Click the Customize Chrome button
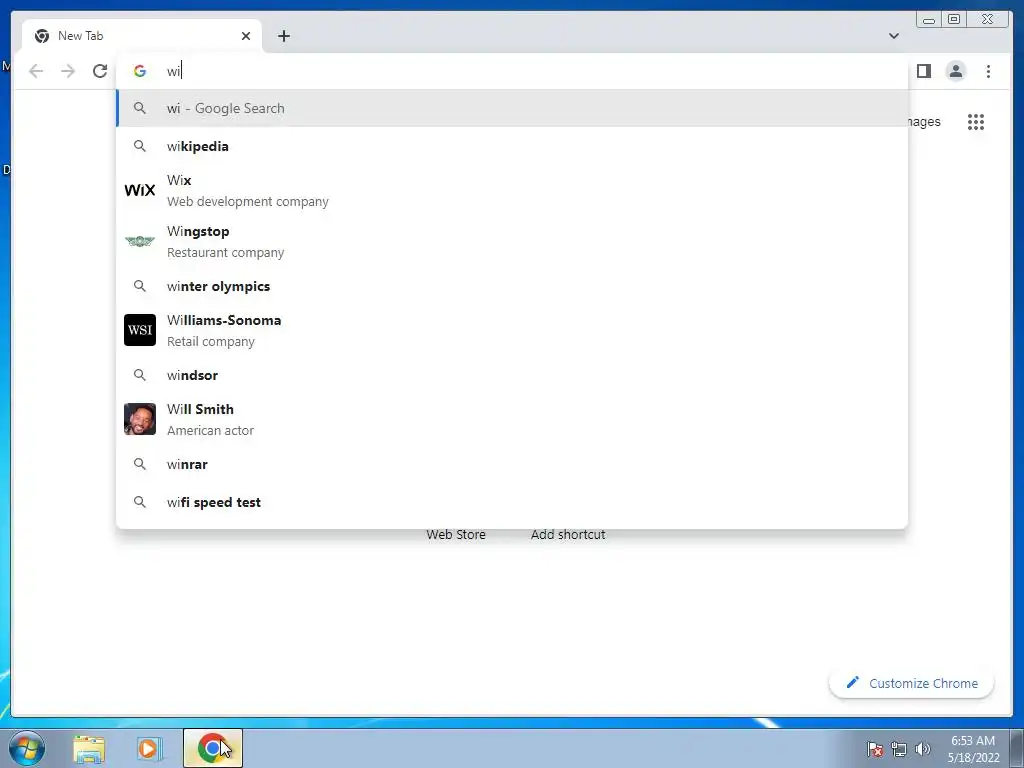The image size is (1024, 768). [911, 683]
